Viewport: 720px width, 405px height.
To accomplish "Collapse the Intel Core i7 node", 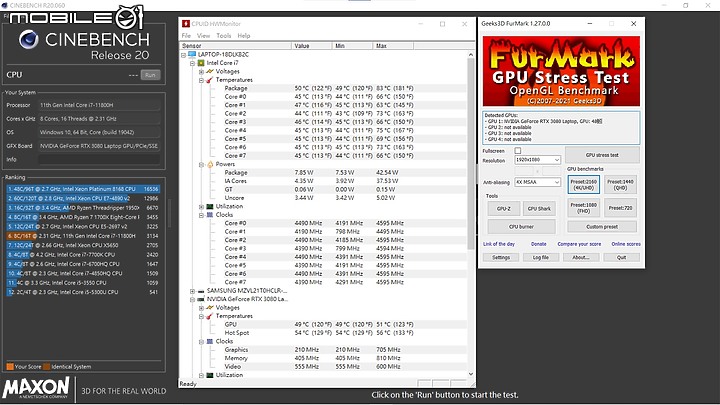I will pos(192,63).
